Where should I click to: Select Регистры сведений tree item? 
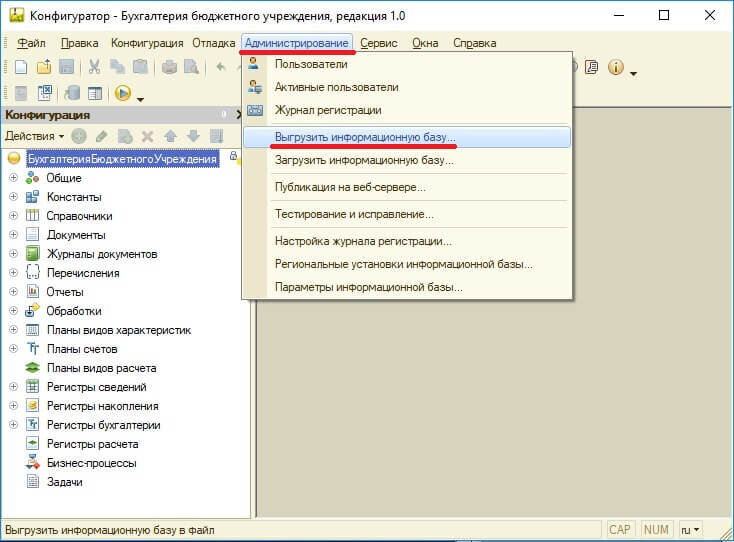pos(96,387)
